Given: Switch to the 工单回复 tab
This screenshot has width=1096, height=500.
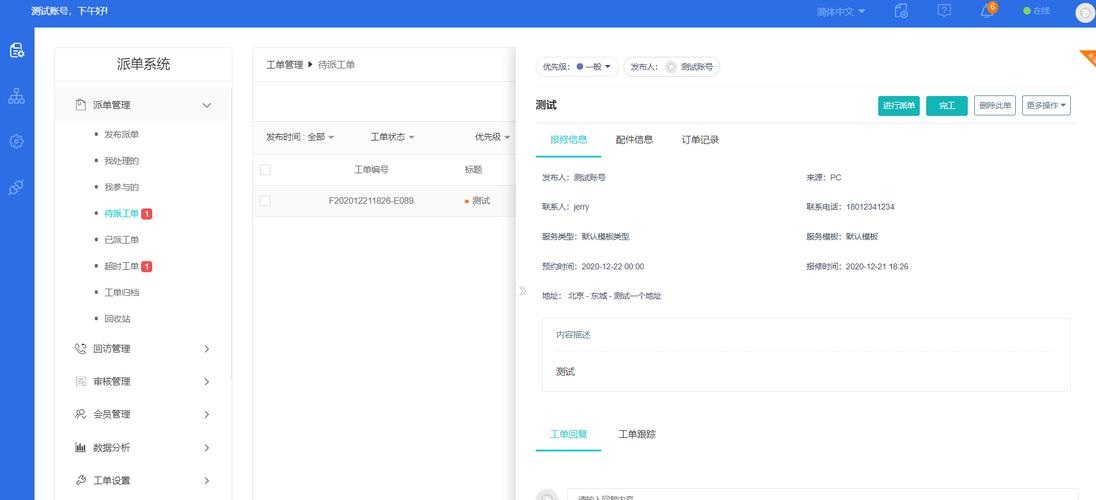Looking at the screenshot, I should coord(568,434).
